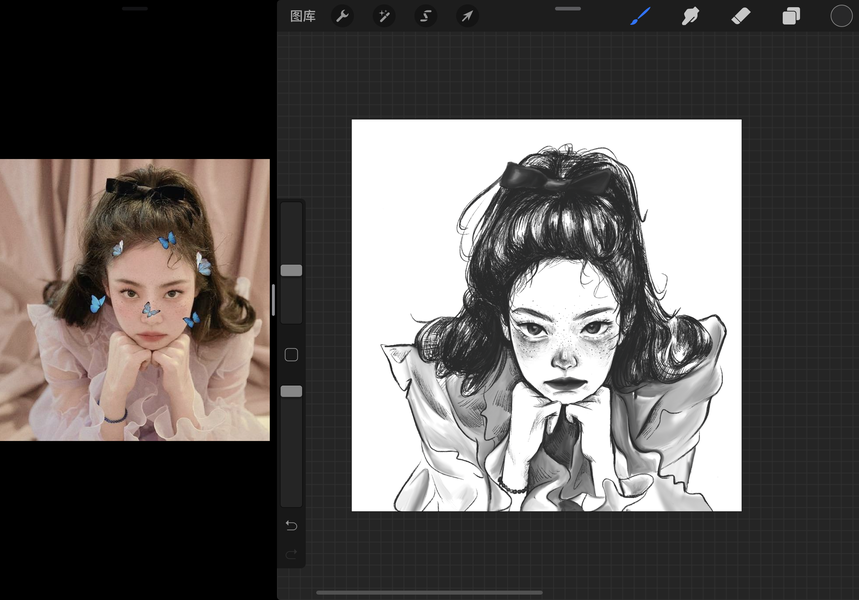Redo the last undone action
Image resolution: width=859 pixels, height=600 pixels.
(291, 555)
